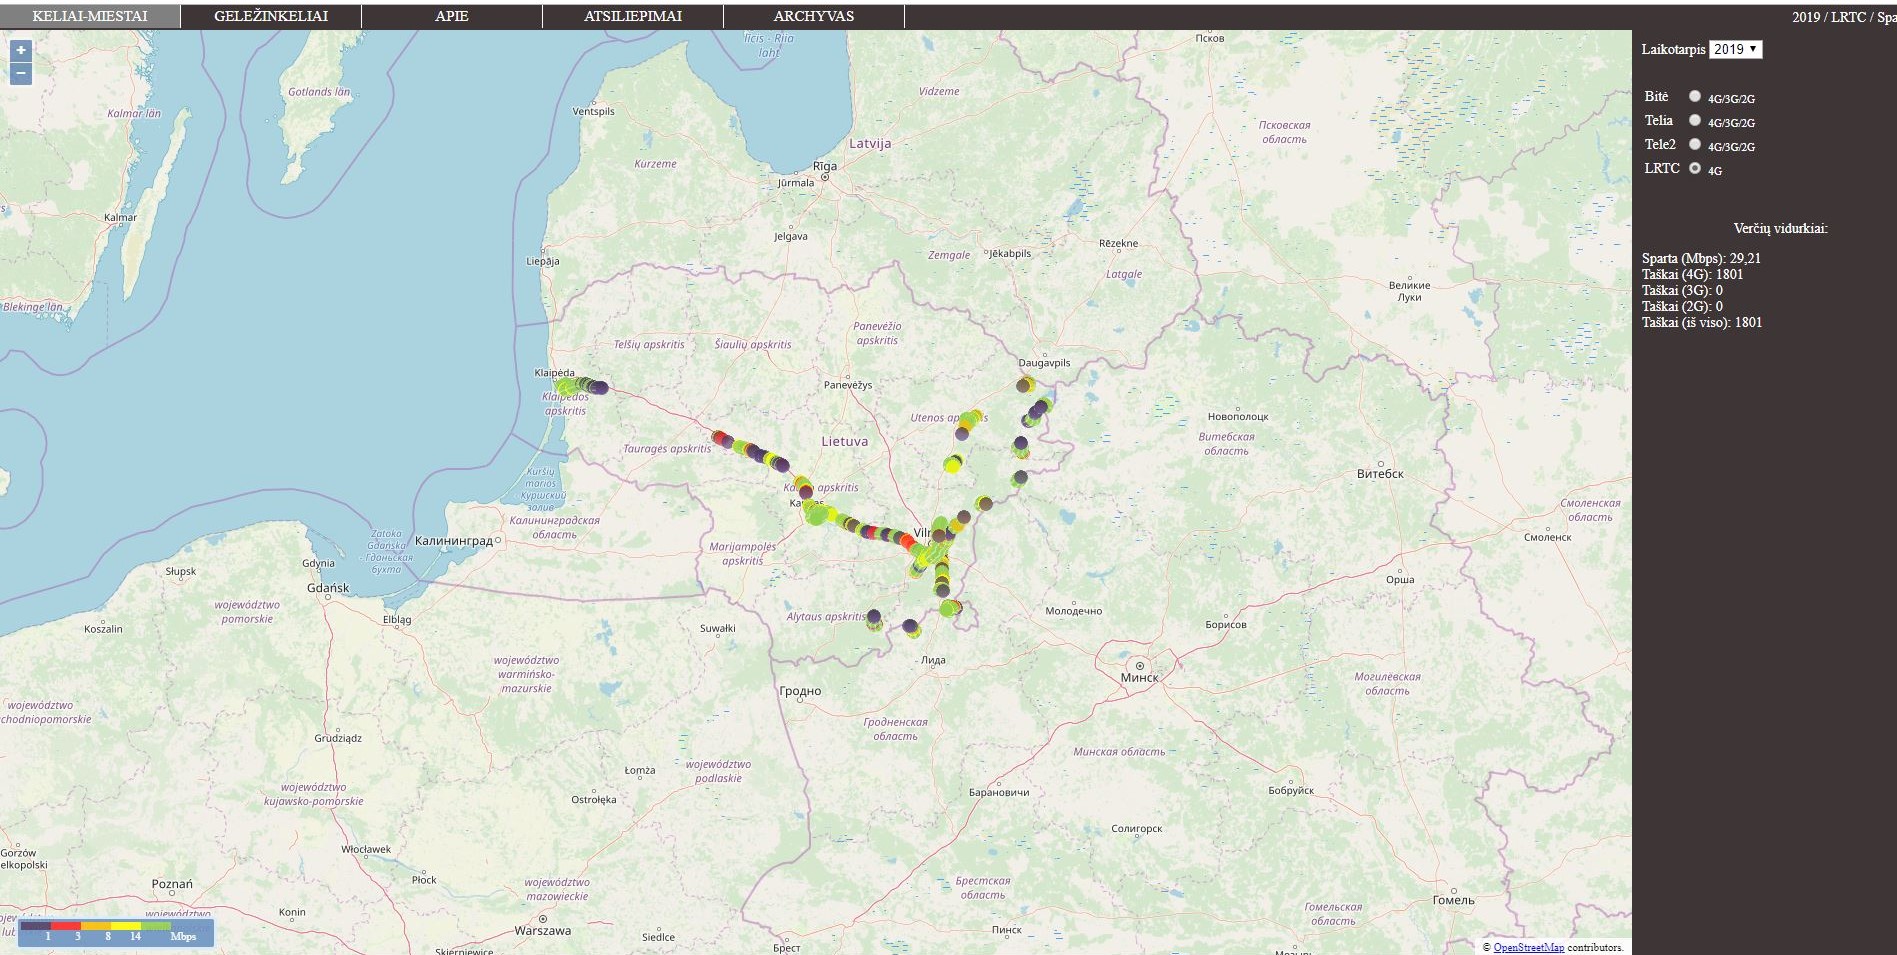1897x955 pixels.
Task: Select the LRTC 4G radio button
Action: tap(1695, 168)
